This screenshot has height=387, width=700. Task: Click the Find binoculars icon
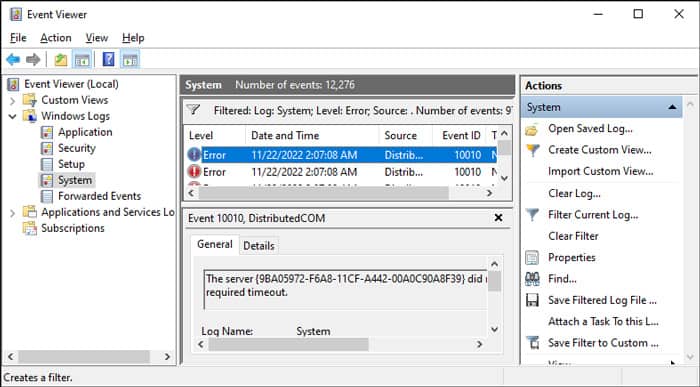(532, 279)
